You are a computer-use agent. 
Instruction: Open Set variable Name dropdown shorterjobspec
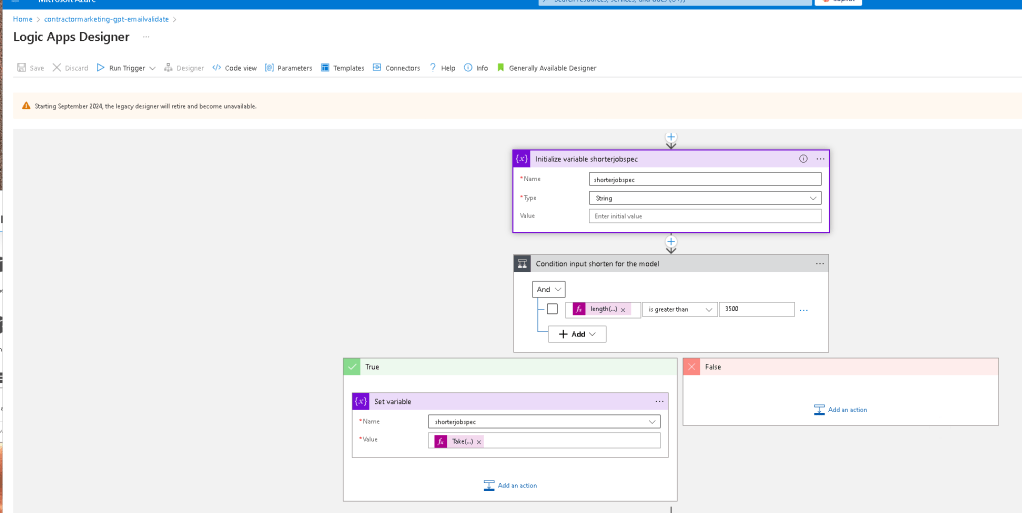pos(544,422)
